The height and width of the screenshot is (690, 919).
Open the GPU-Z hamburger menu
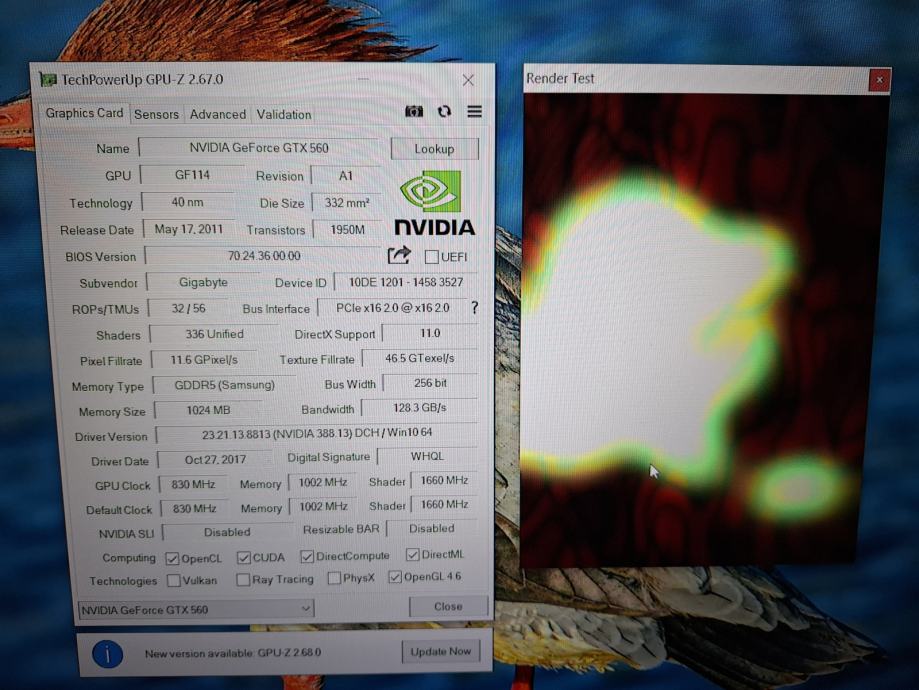coord(474,111)
